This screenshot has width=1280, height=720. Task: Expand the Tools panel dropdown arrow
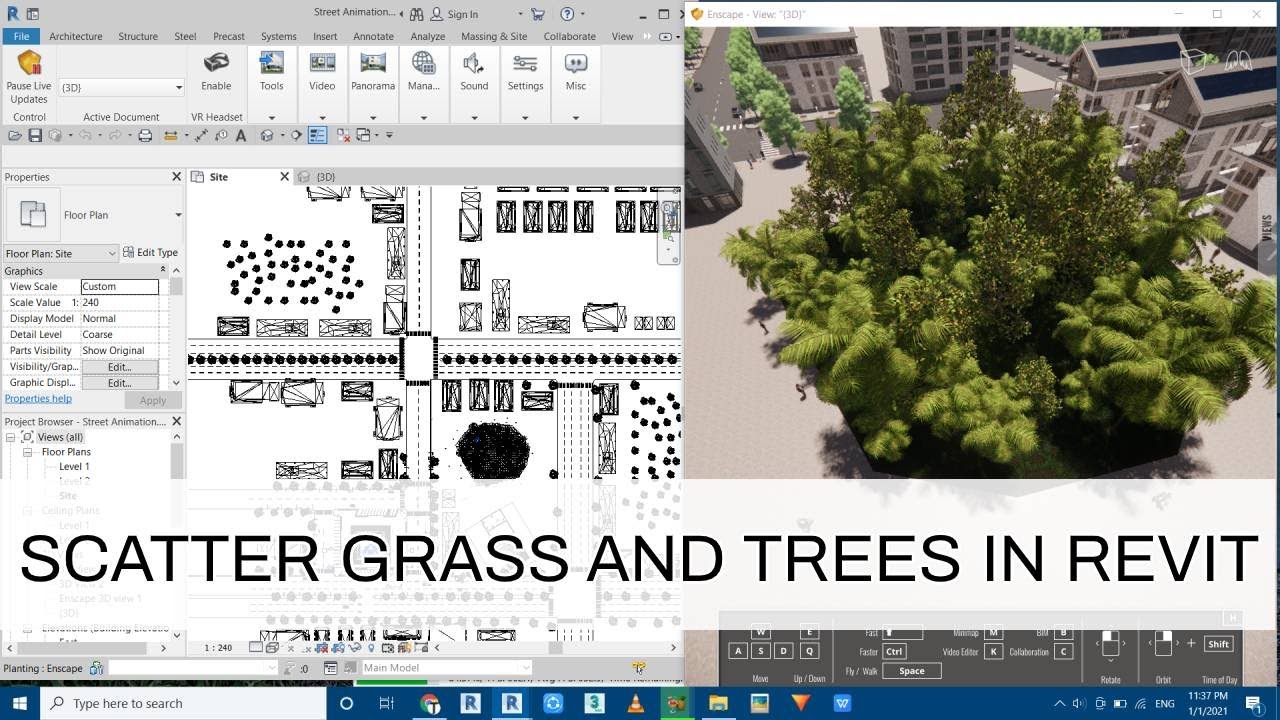pyautogui.click(x=271, y=117)
